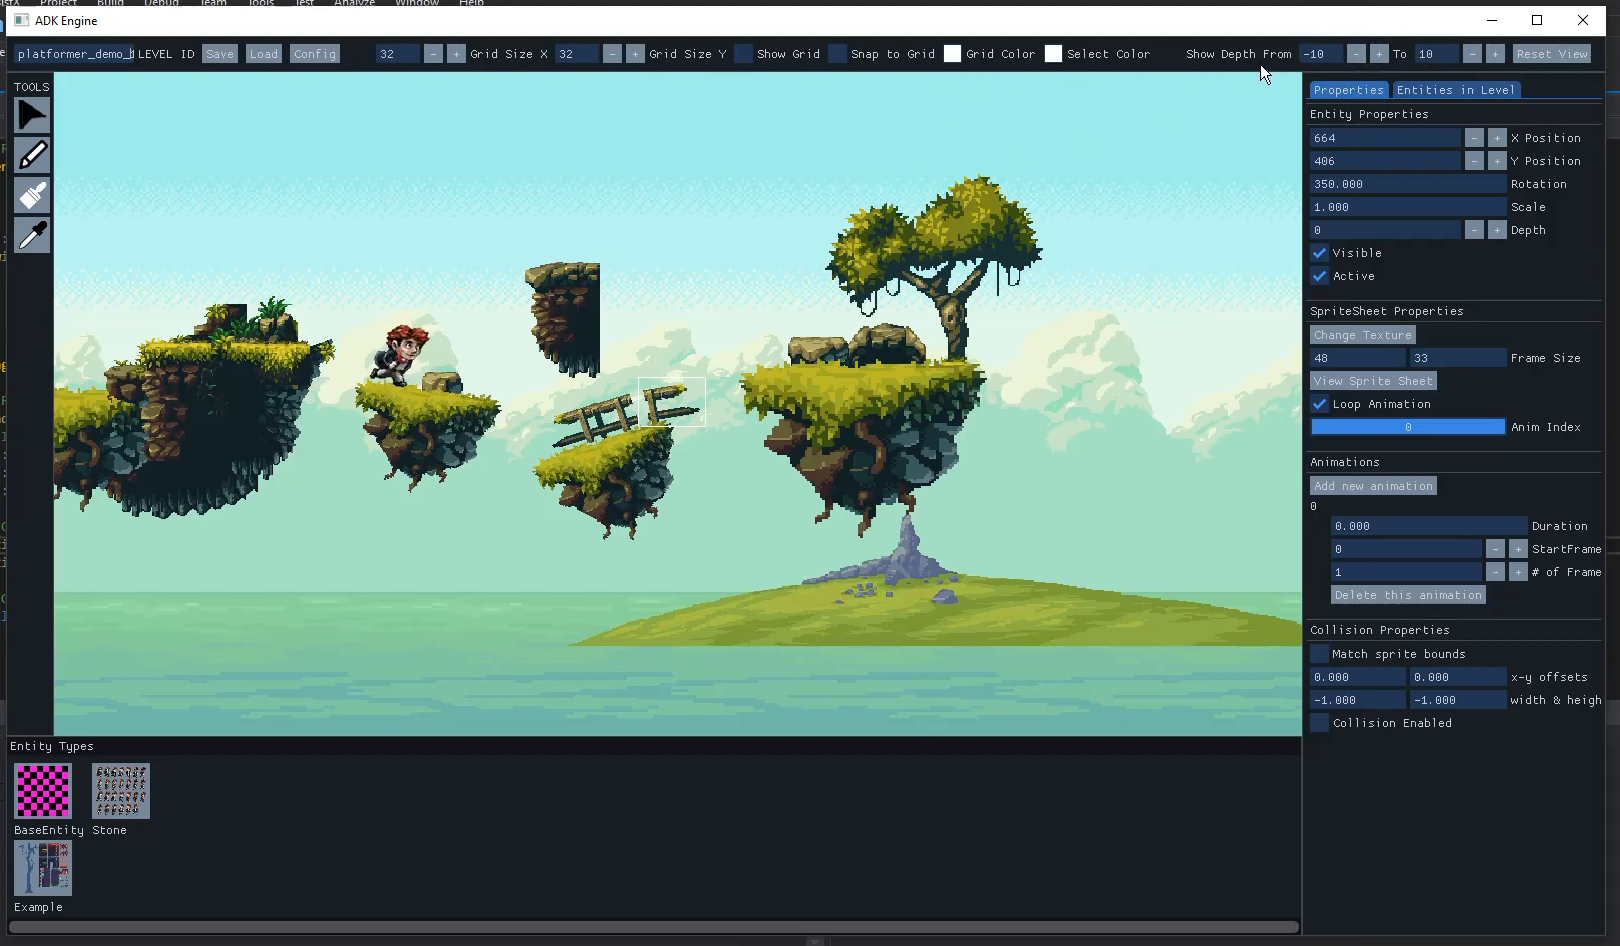
Task: Decrease Grid Size Y with minus button
Action: [x=612, y=54]
